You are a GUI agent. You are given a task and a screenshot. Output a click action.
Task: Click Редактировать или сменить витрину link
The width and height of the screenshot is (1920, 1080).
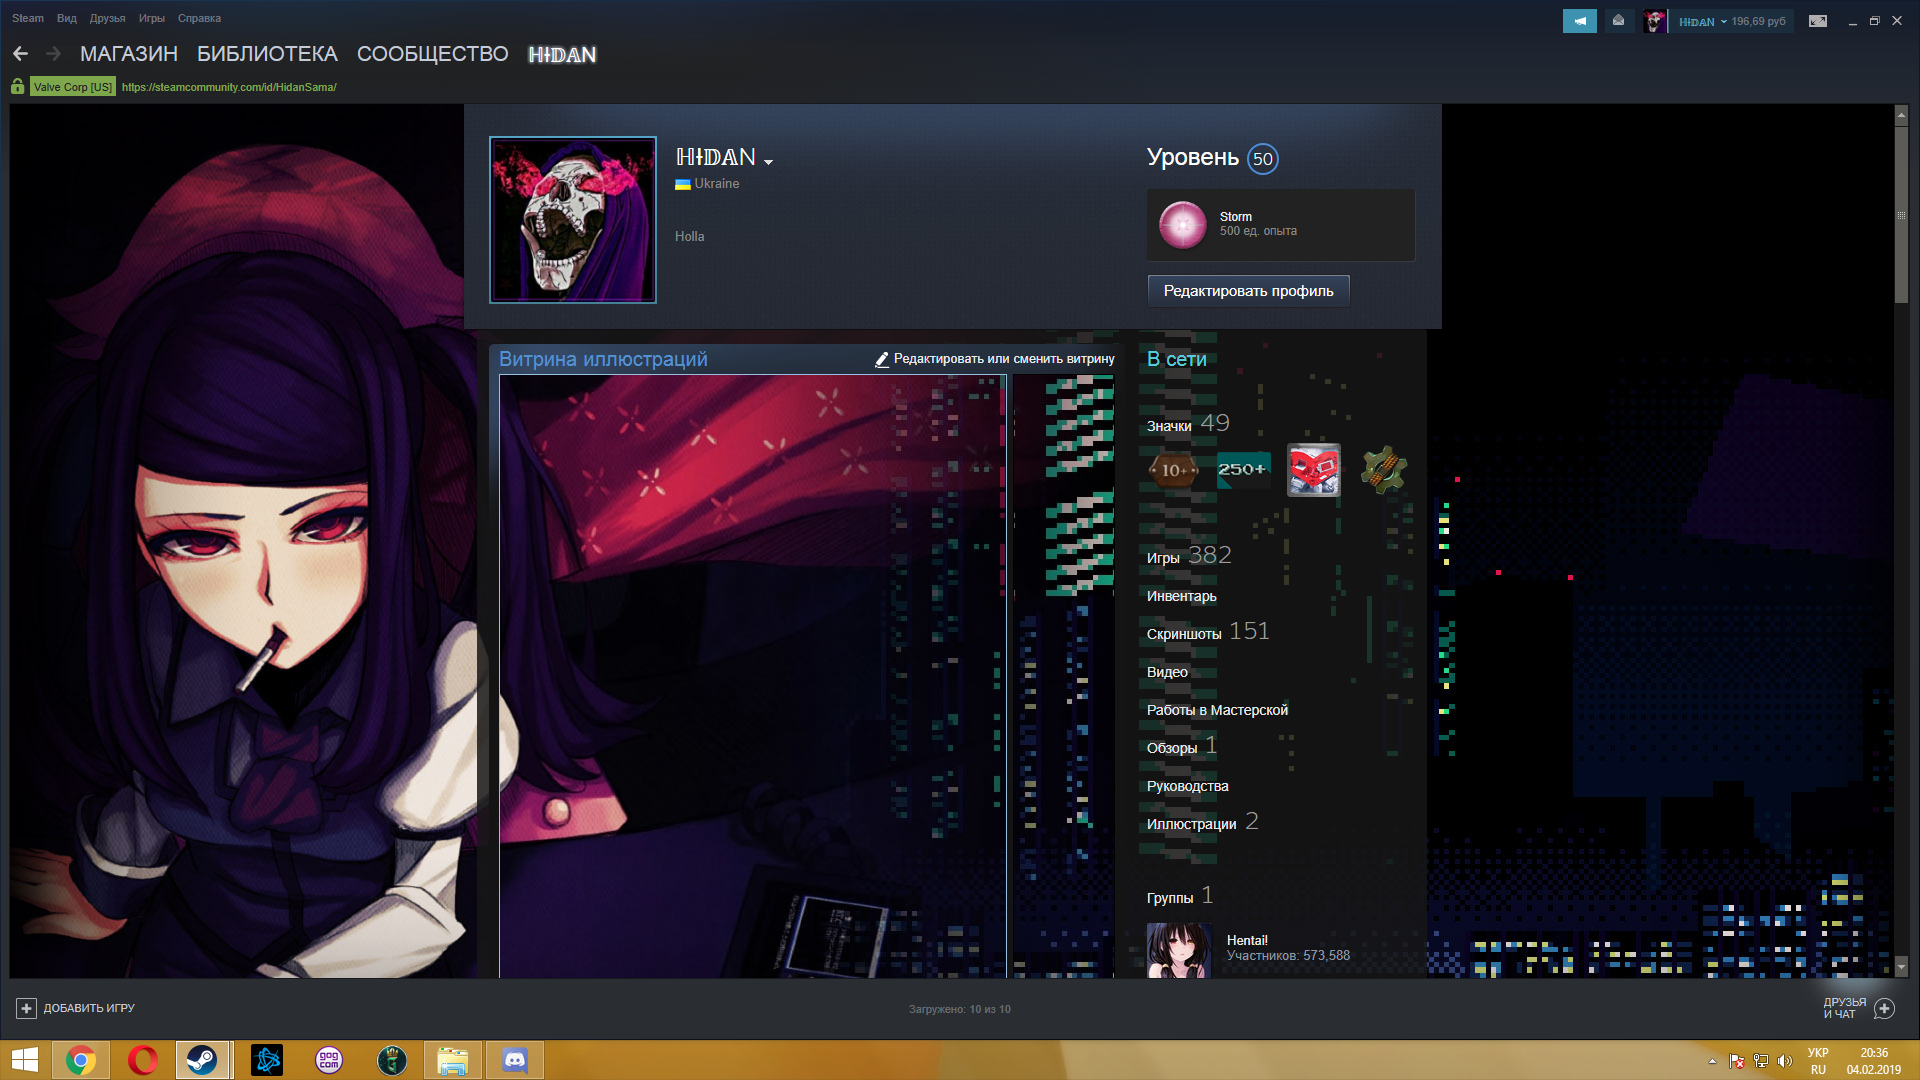1004,359
